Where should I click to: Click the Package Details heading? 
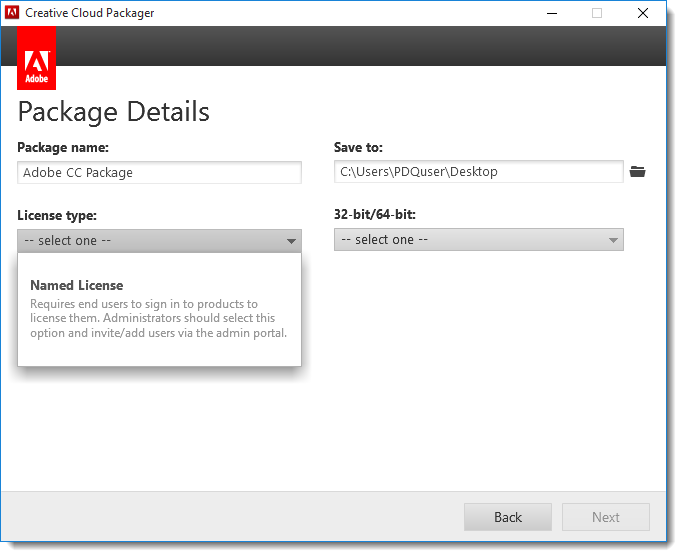coord(114,112)
